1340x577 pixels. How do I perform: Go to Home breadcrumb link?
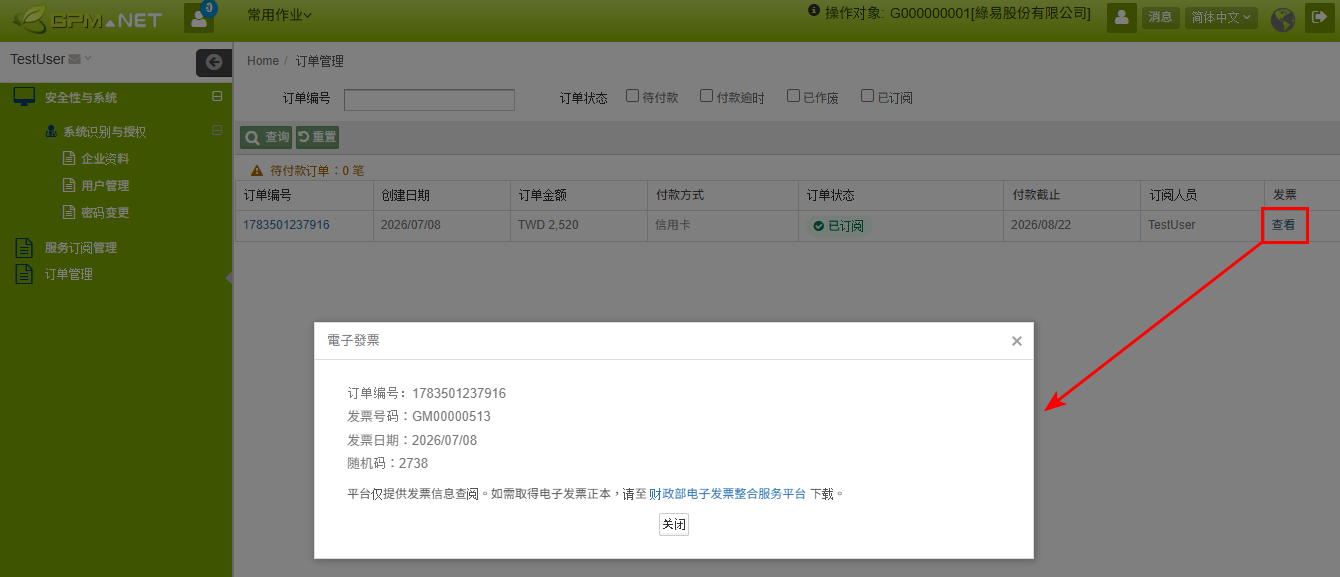click(x=263, y=61)
